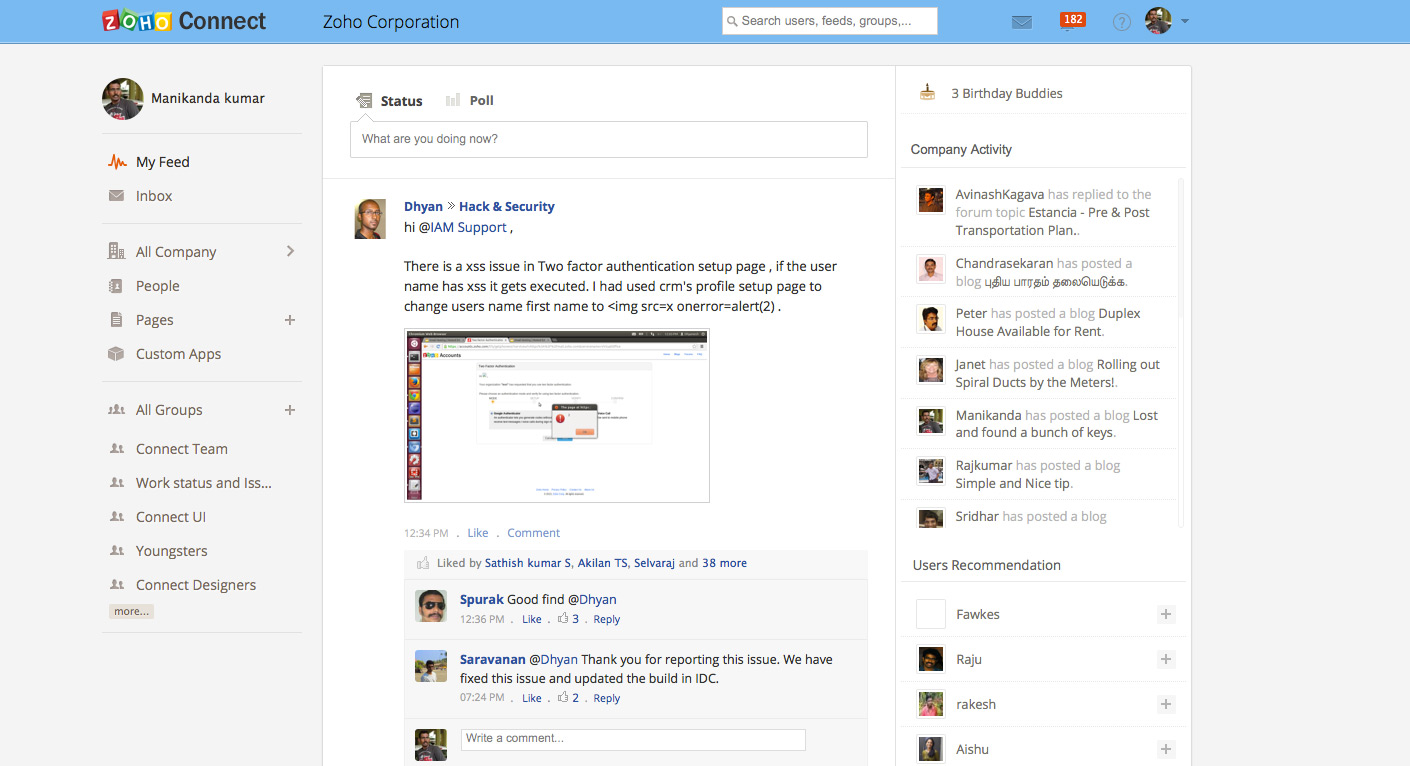Image resolution: width=1410 pixels, height=766 pixels.
Task: Open the Connect Designers group
Action: pyautogui.click(x=195, y=585)
